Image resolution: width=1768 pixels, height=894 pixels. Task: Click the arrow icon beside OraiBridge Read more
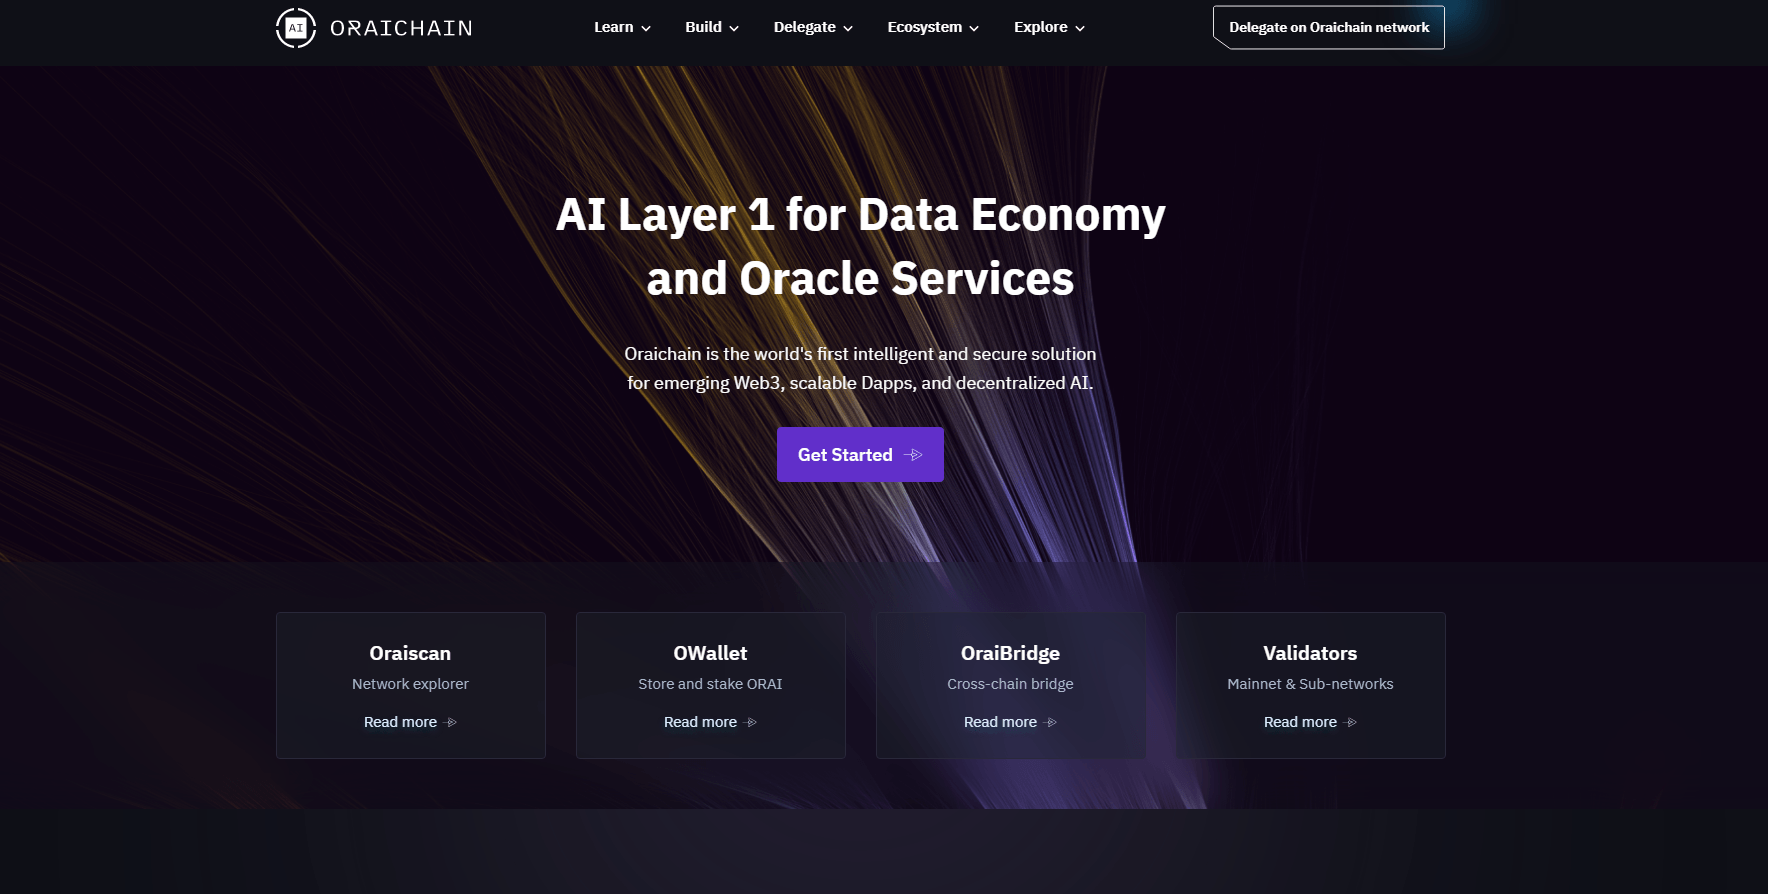tap(1051, 722)
